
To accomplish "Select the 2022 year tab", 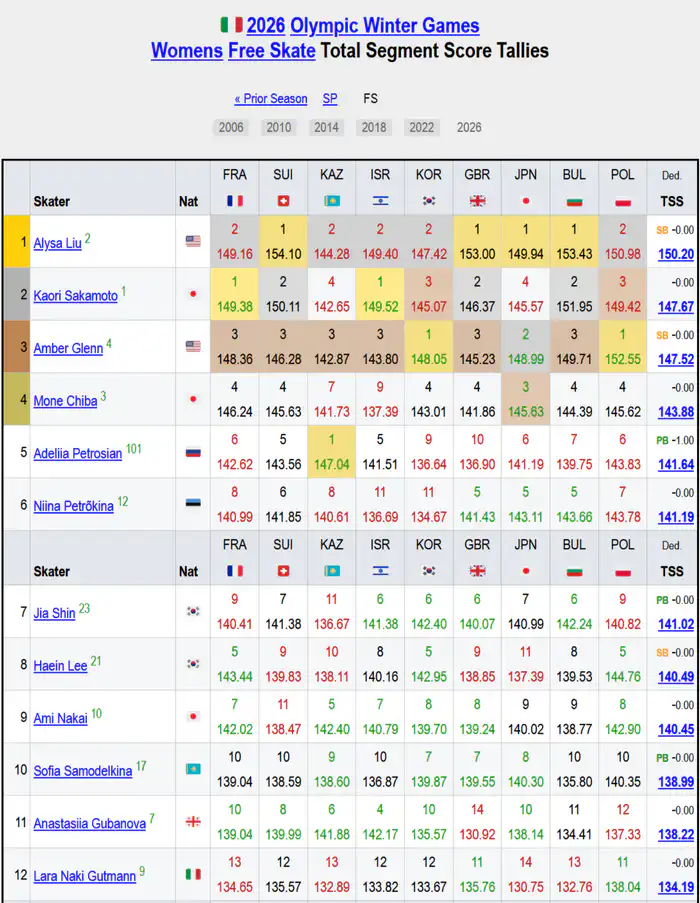I will coord(422,127).
